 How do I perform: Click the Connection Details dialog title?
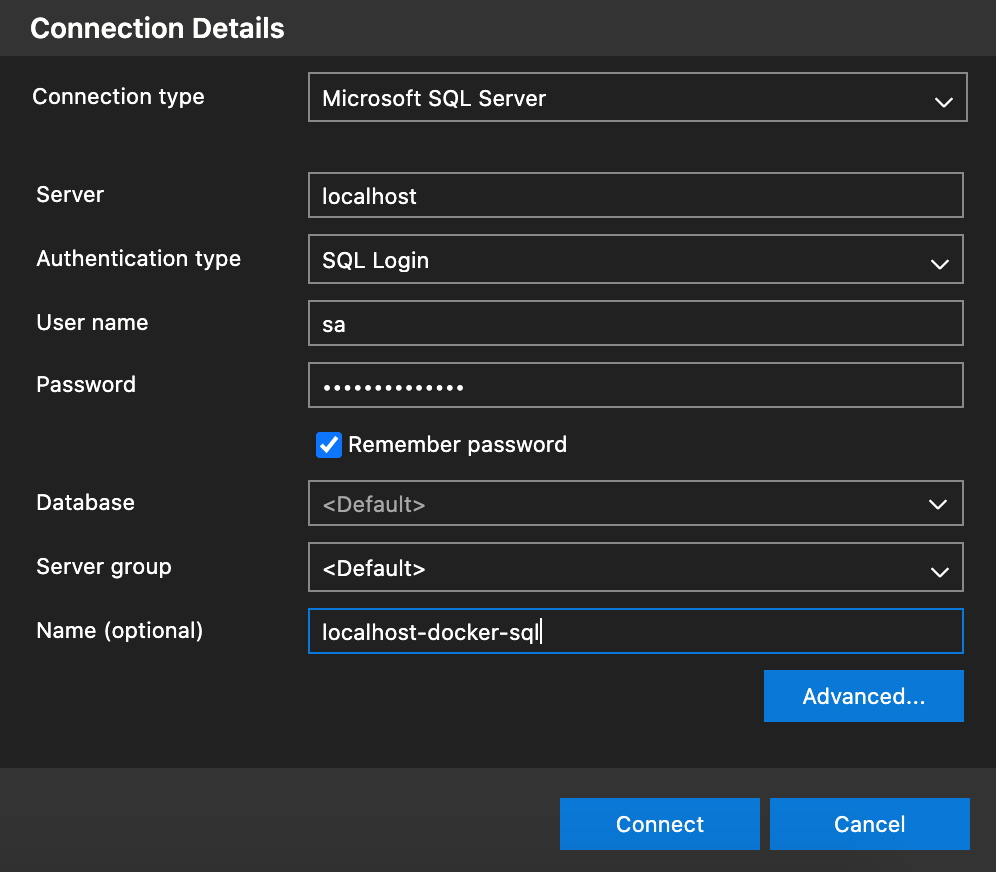tap(157, 29)
